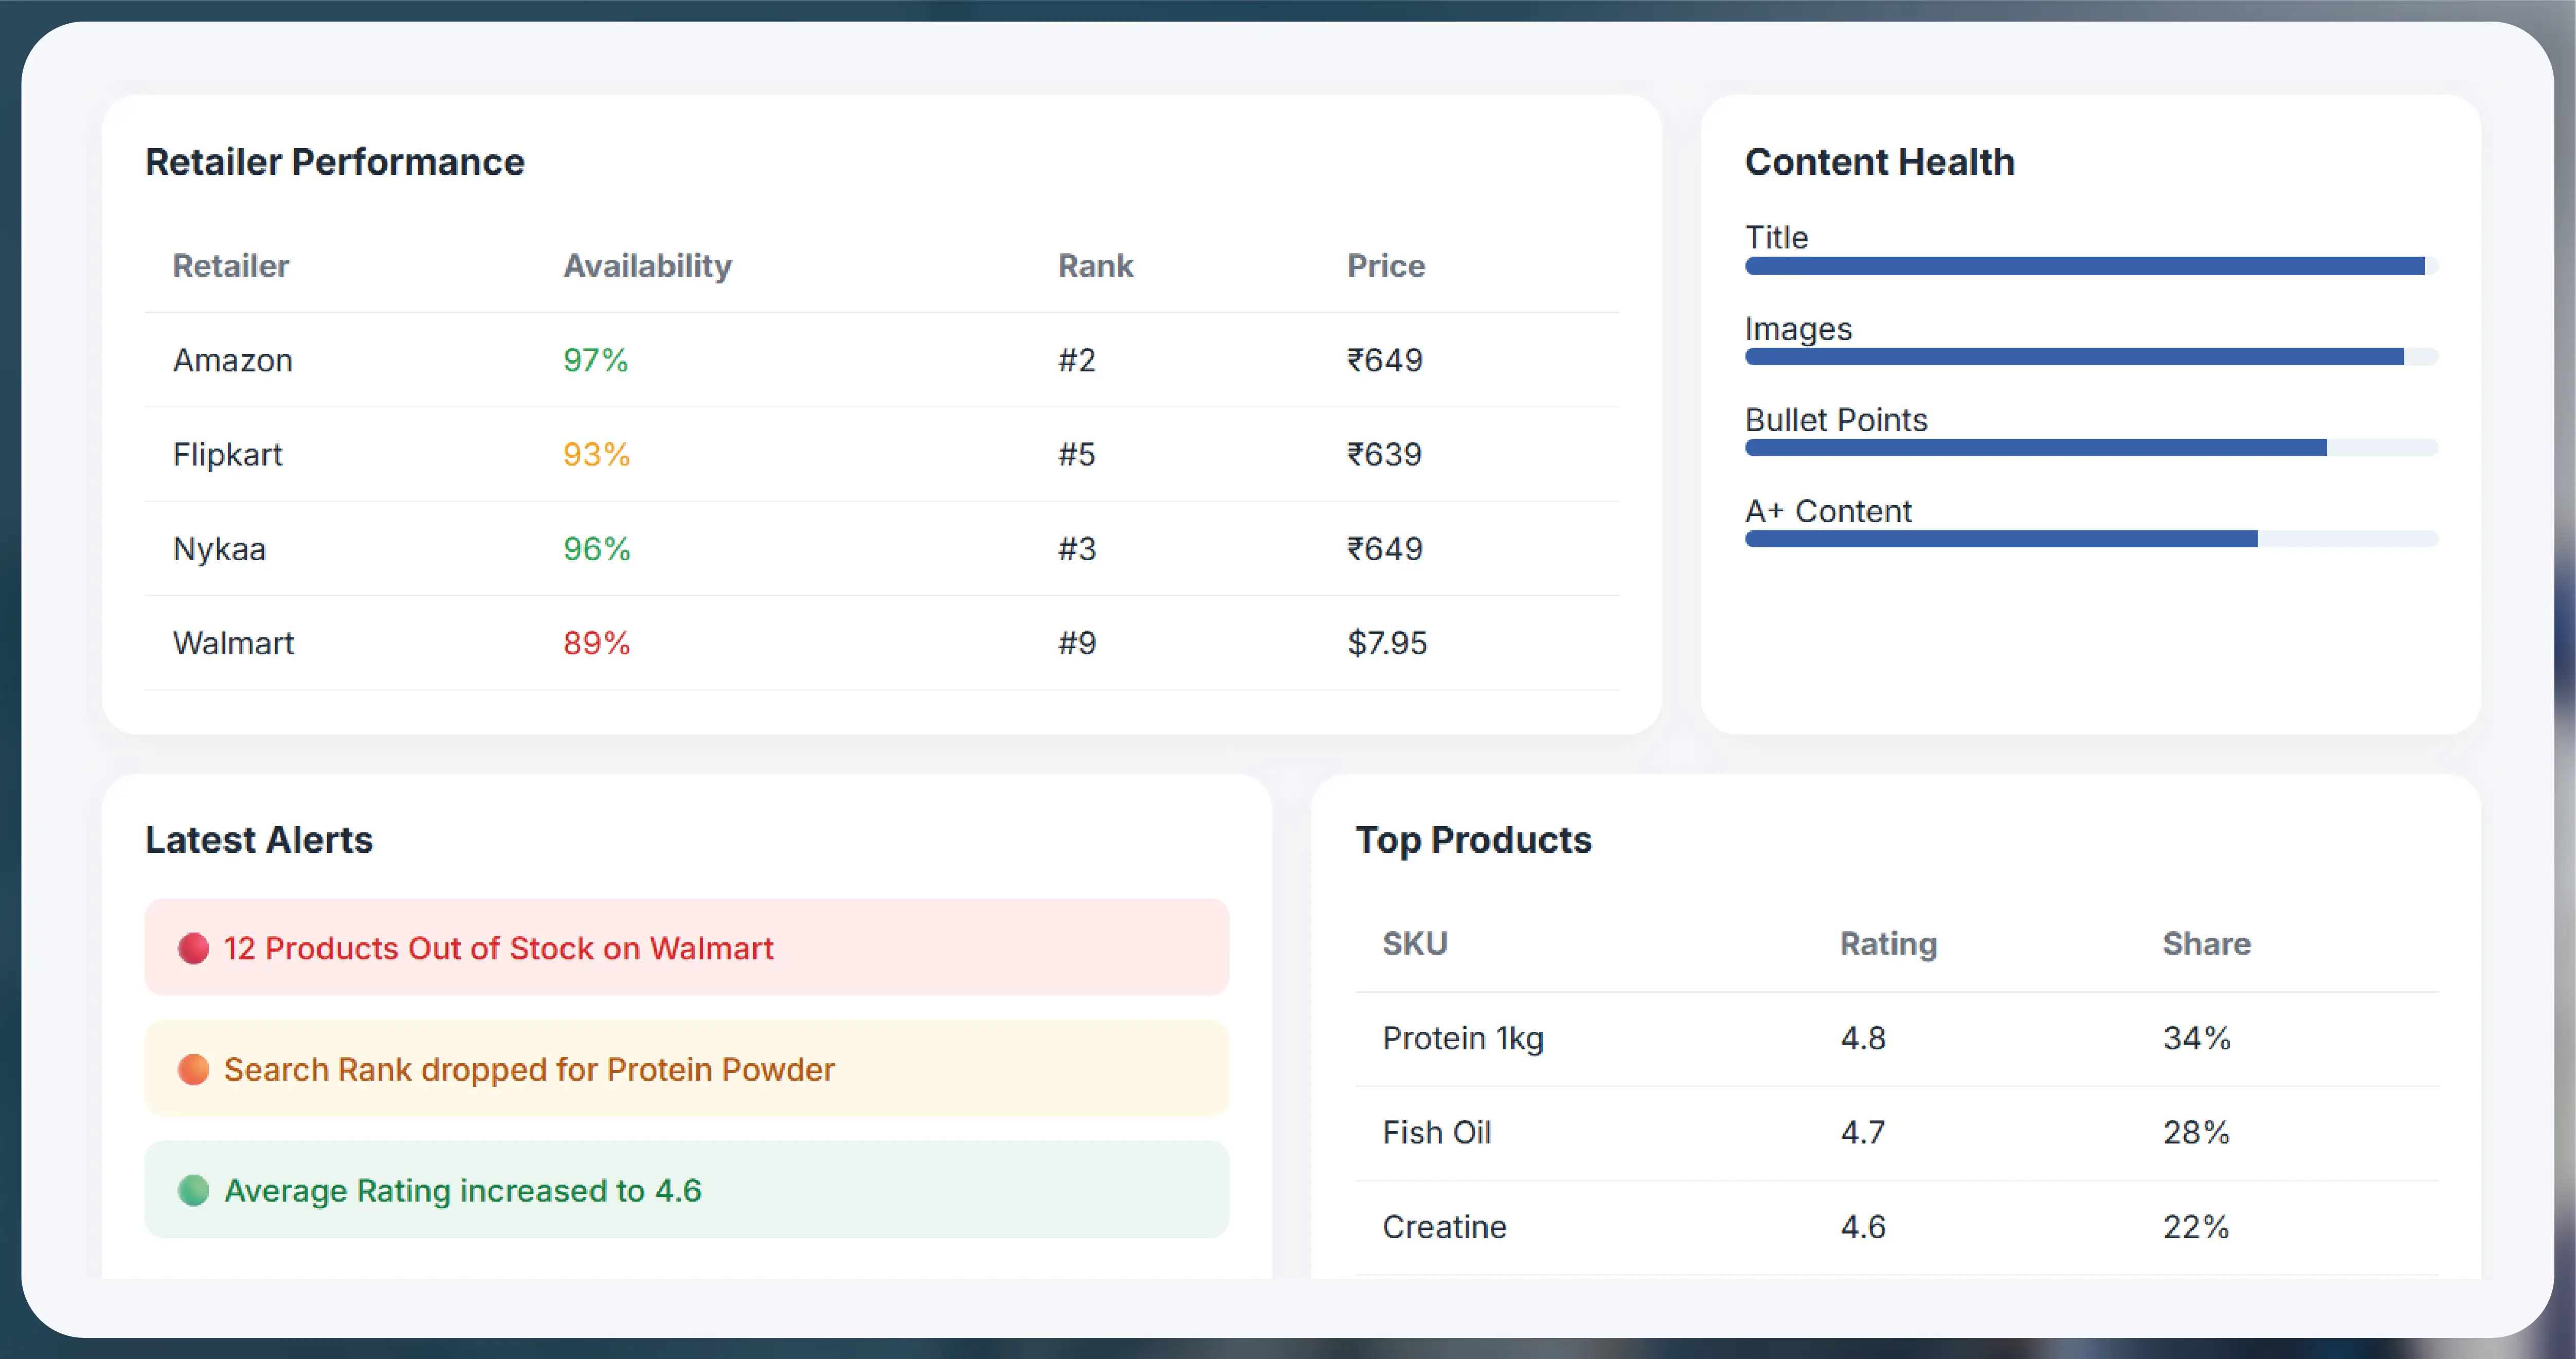Select the Fish Oil SKU
The image size is (2576, 1359).
tap(1437, 1132)
